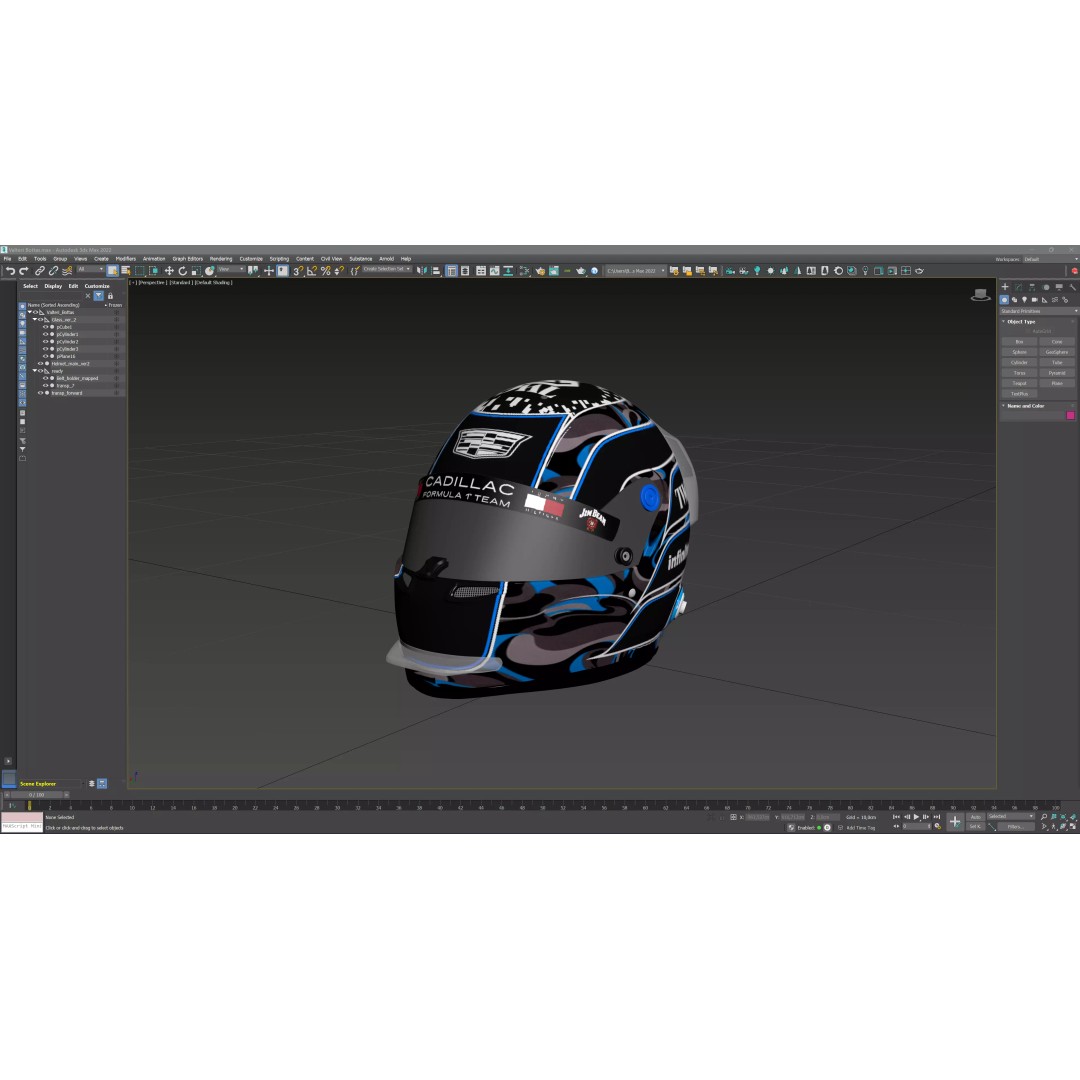This screenshot has height=1080, width=1080.
Task: Clear the Scene Explorer search with X
Action: 87,296
